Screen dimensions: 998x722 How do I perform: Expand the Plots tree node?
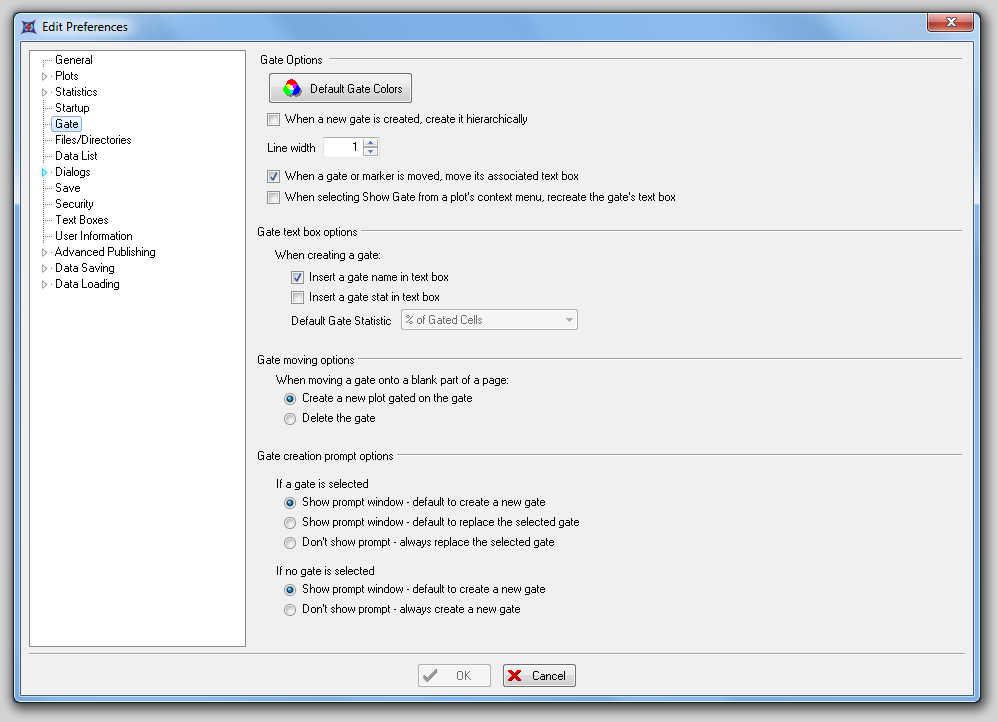click(x=44, y=76)
